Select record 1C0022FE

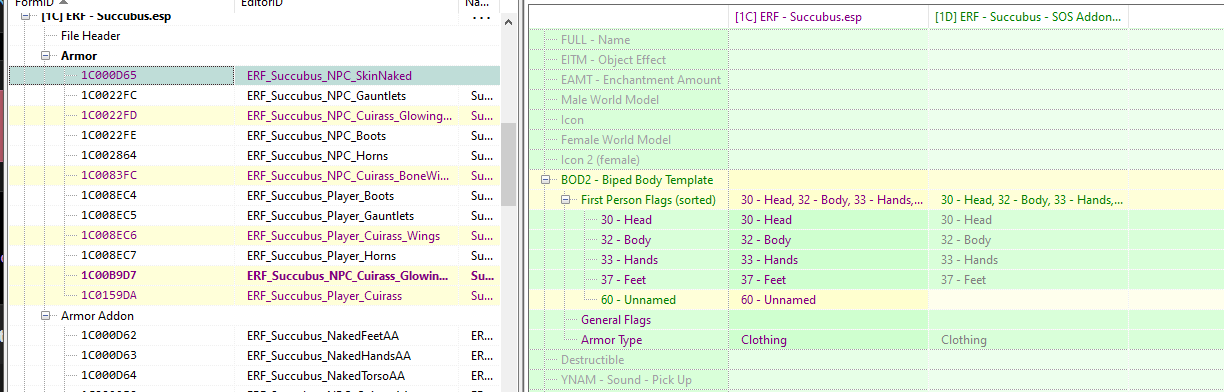click(x=109, y=136)
